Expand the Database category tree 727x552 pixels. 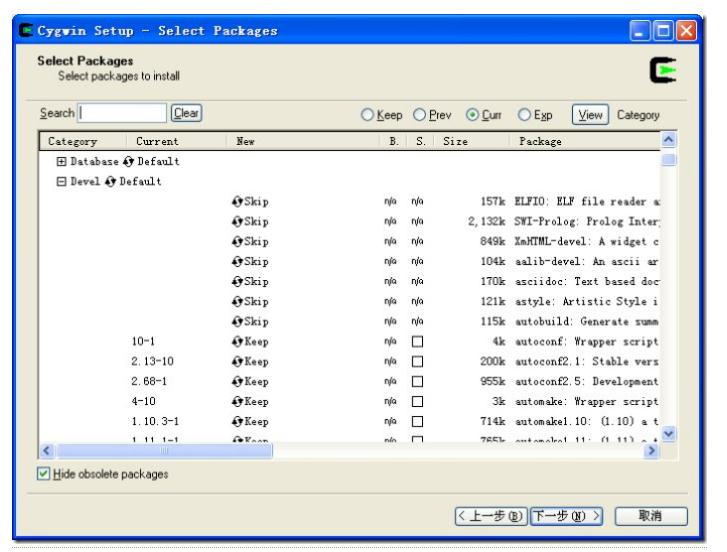61,161
